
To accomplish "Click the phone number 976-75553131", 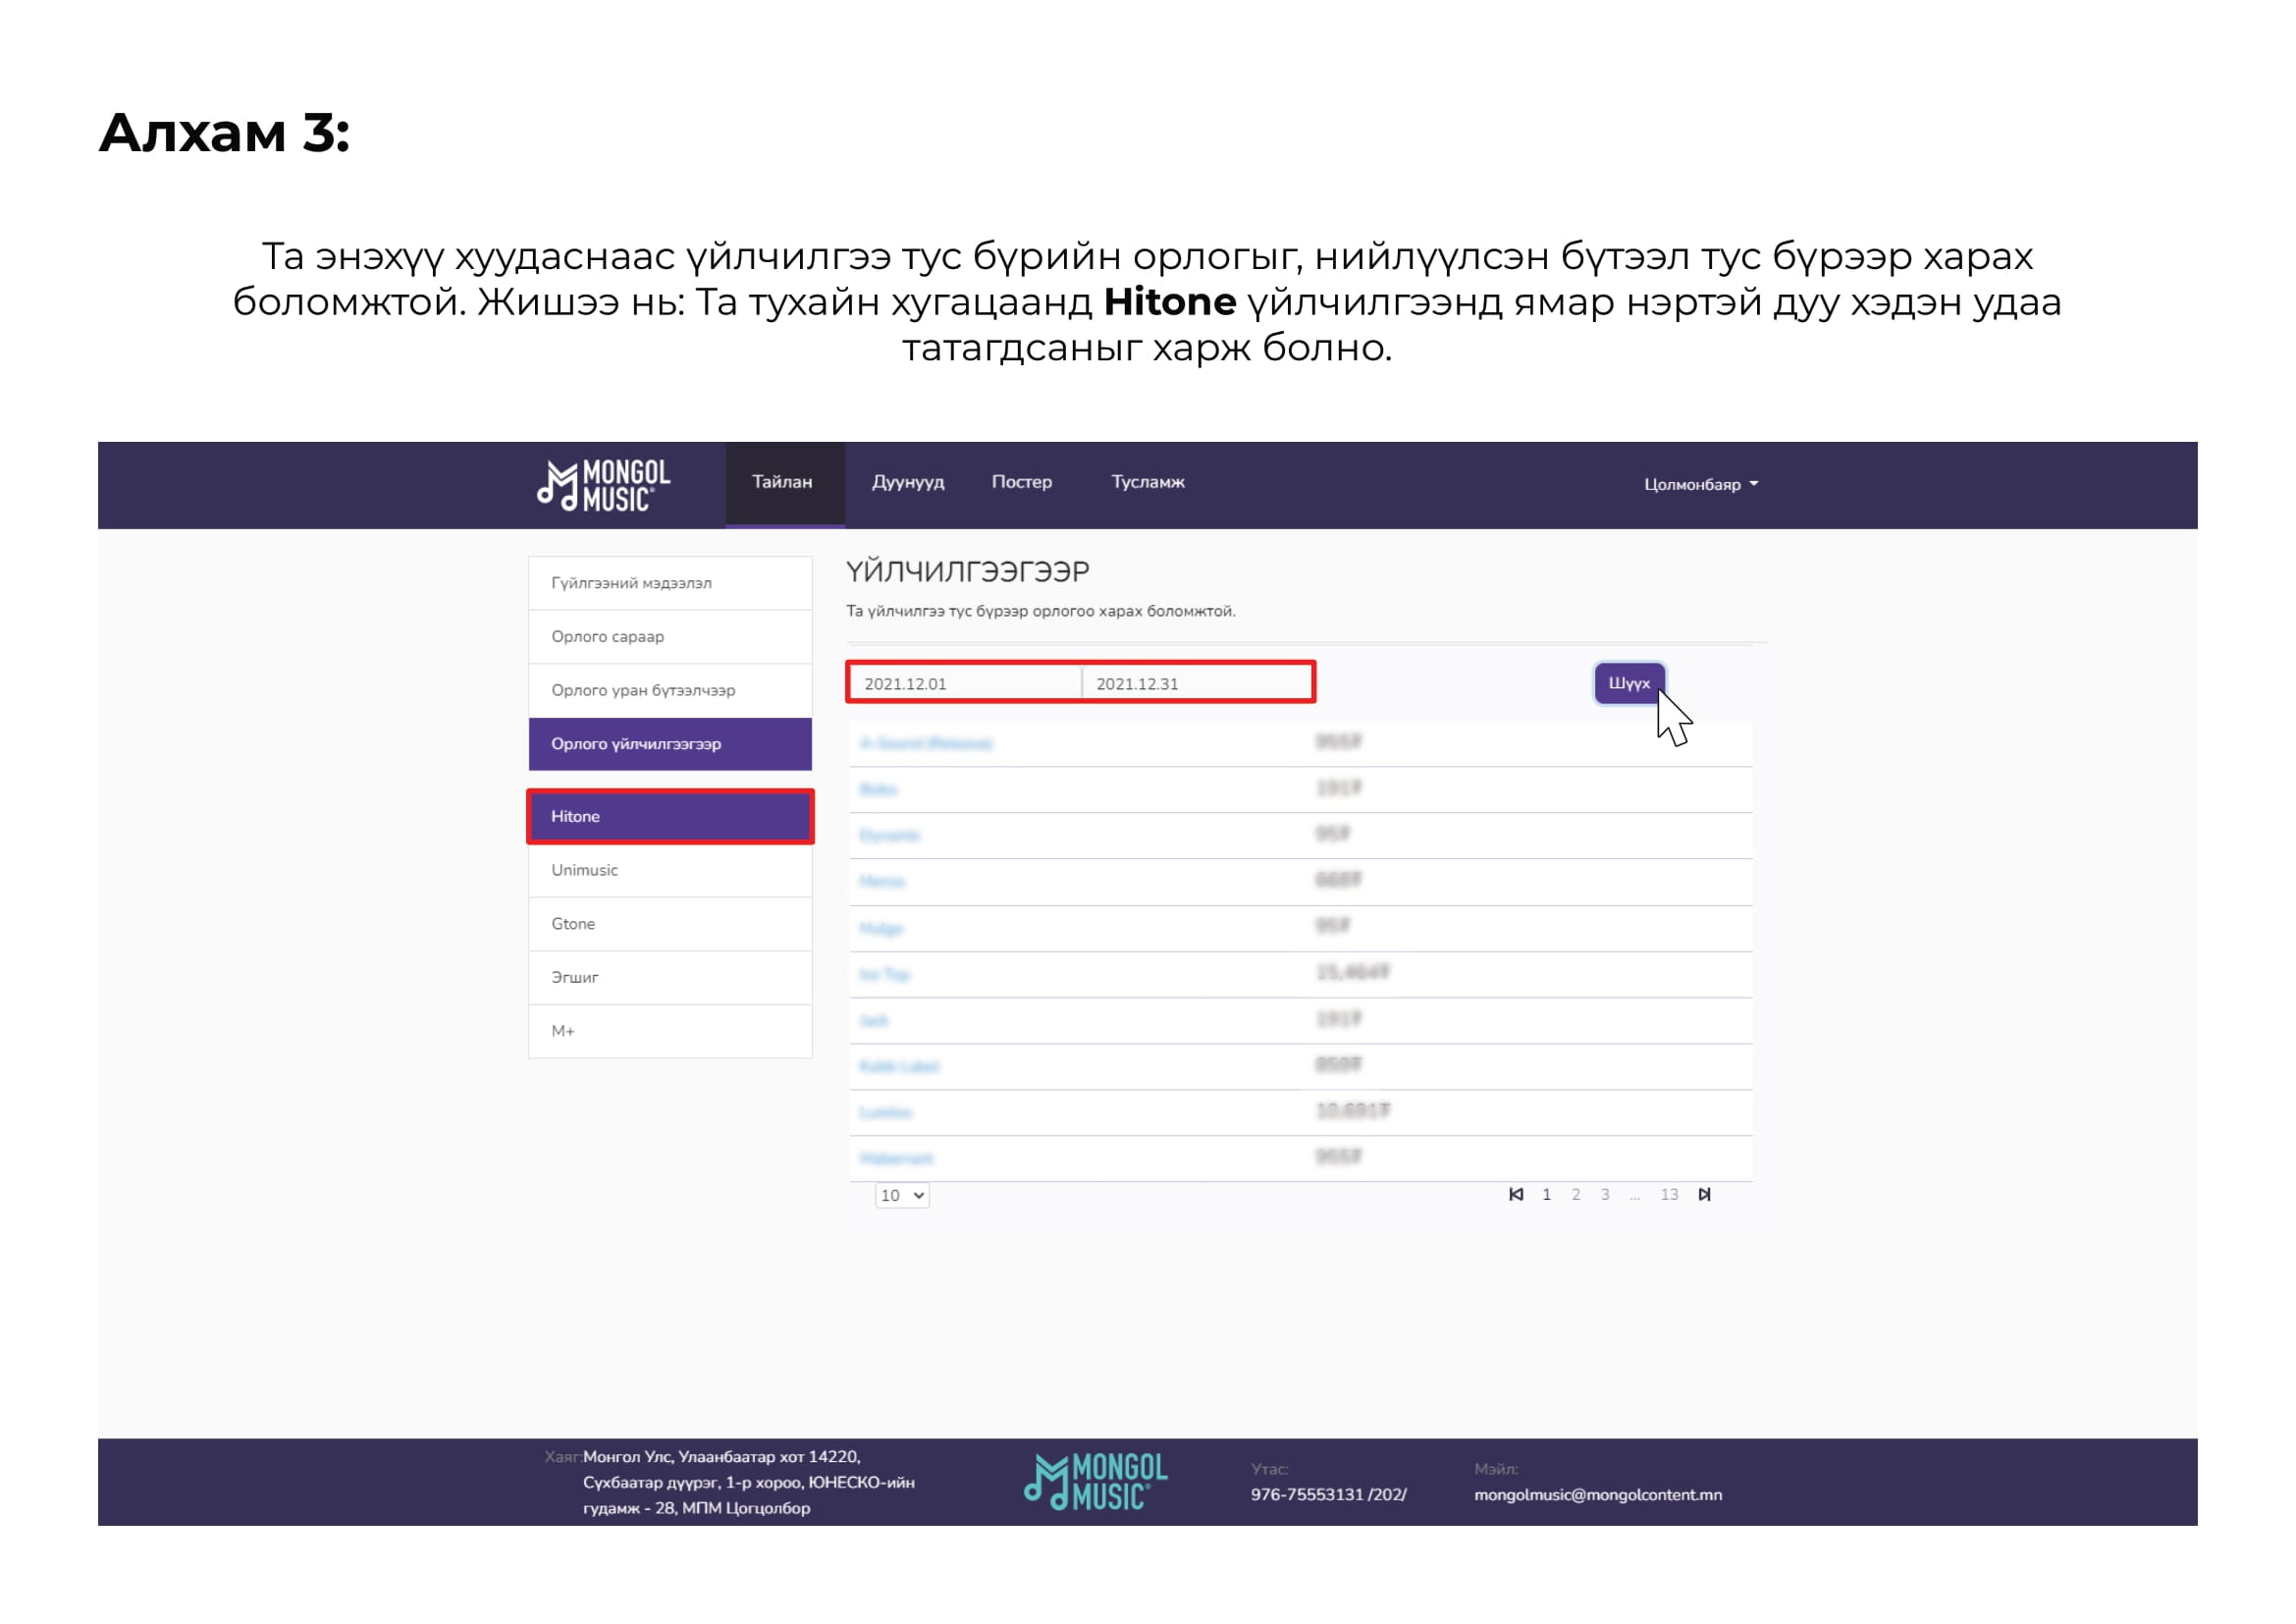I will [1328, 1495].
